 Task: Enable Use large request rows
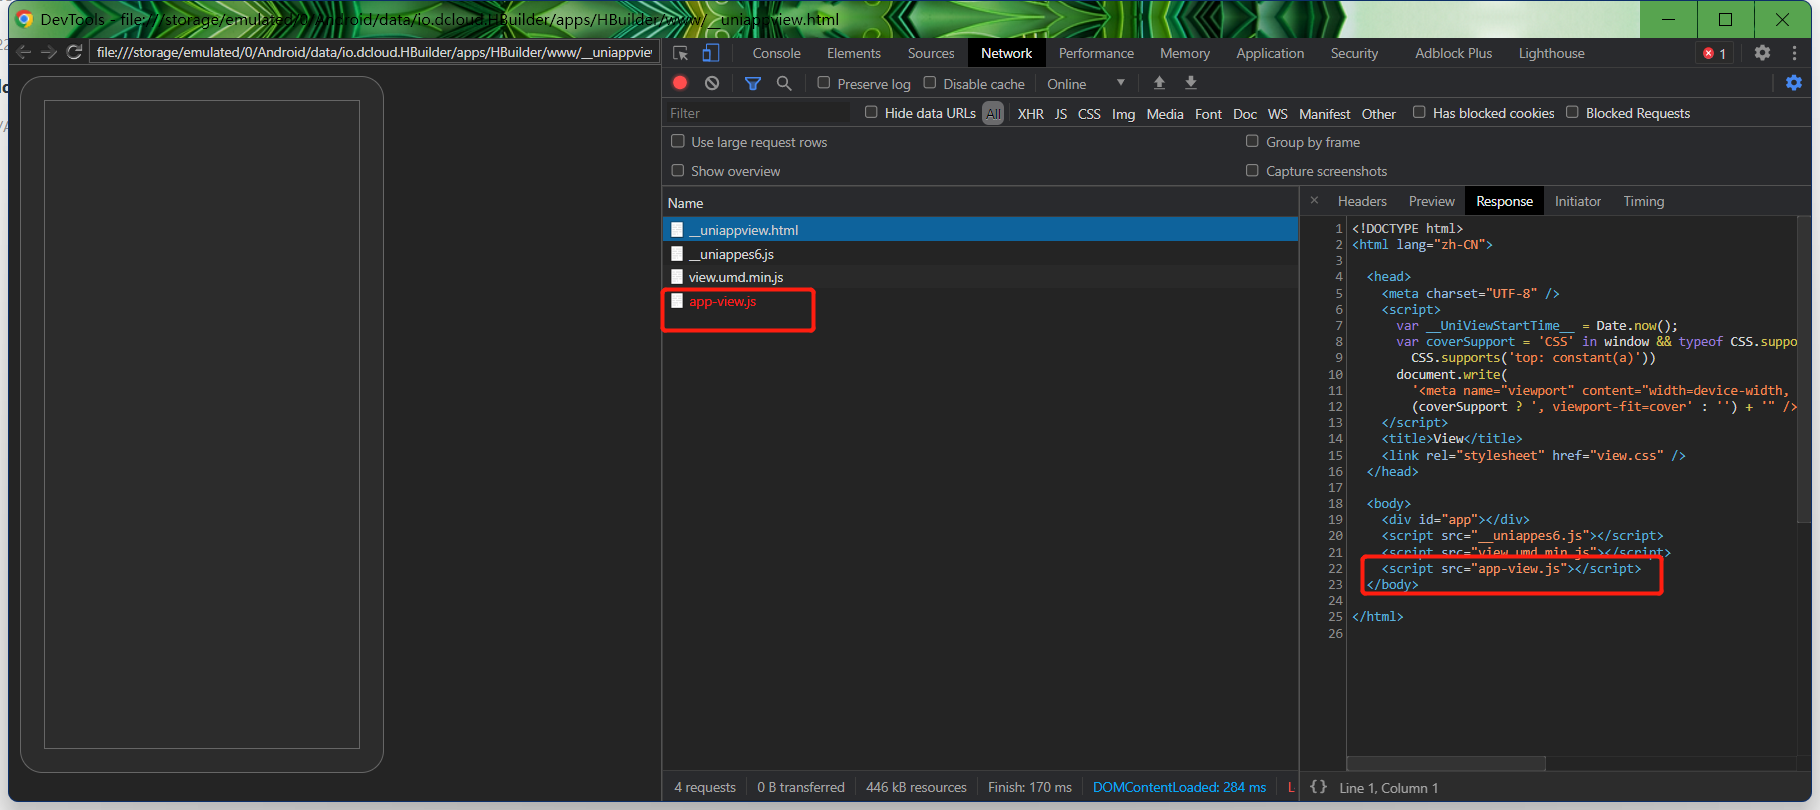coord(678,141)
